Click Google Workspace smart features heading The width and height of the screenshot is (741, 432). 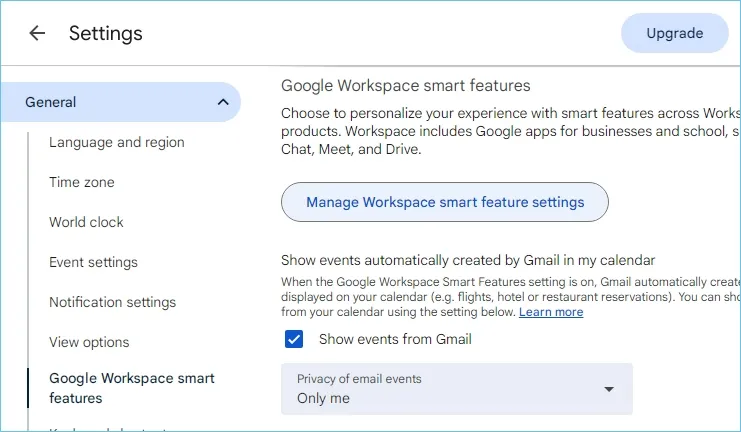tap(405, 86)
